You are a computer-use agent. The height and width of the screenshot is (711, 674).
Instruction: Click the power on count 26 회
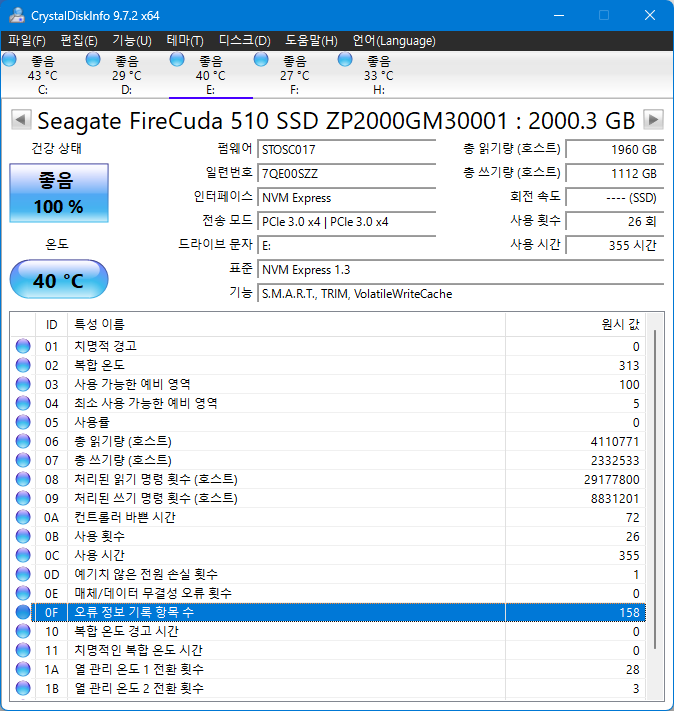(x=615, y=221)
